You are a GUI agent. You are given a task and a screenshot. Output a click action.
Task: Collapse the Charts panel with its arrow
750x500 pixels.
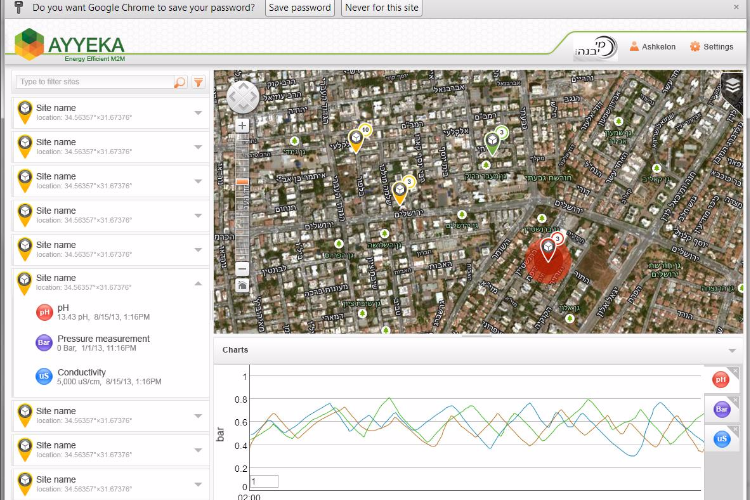click(x=732, y=351)
